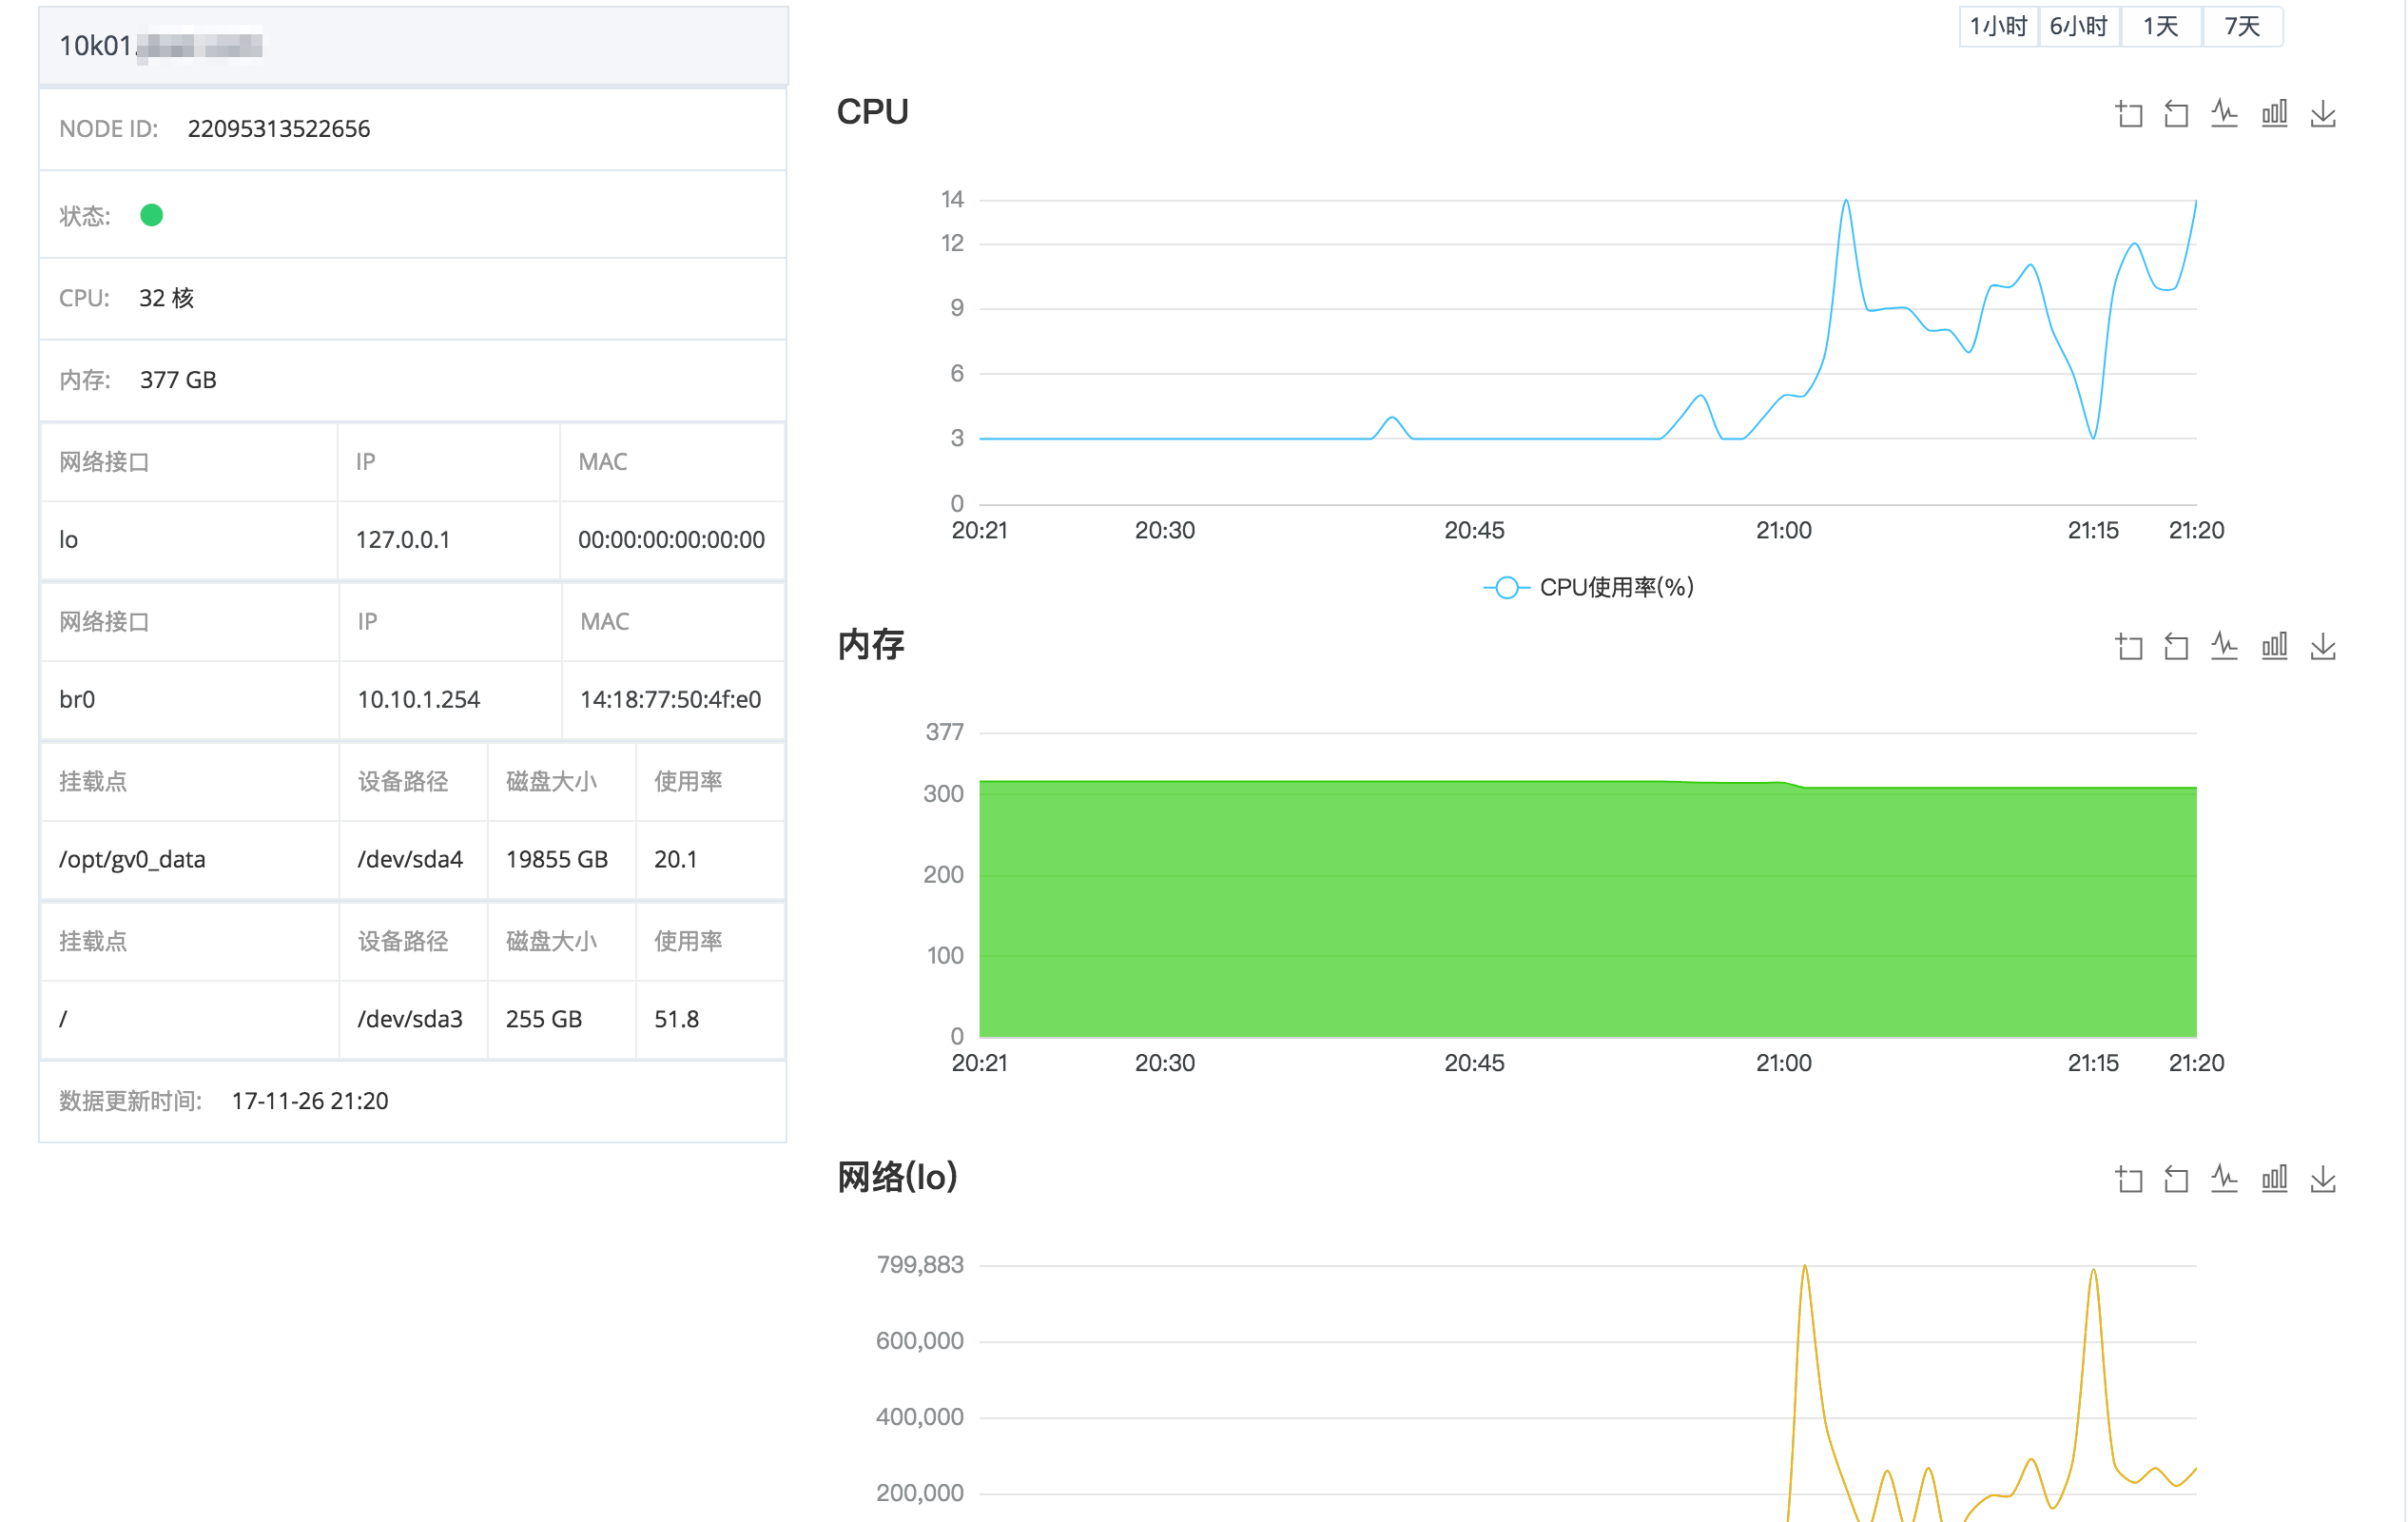Click the 10k01 node title header
Screen dimensions: 2408x1522
coord(413,45)
